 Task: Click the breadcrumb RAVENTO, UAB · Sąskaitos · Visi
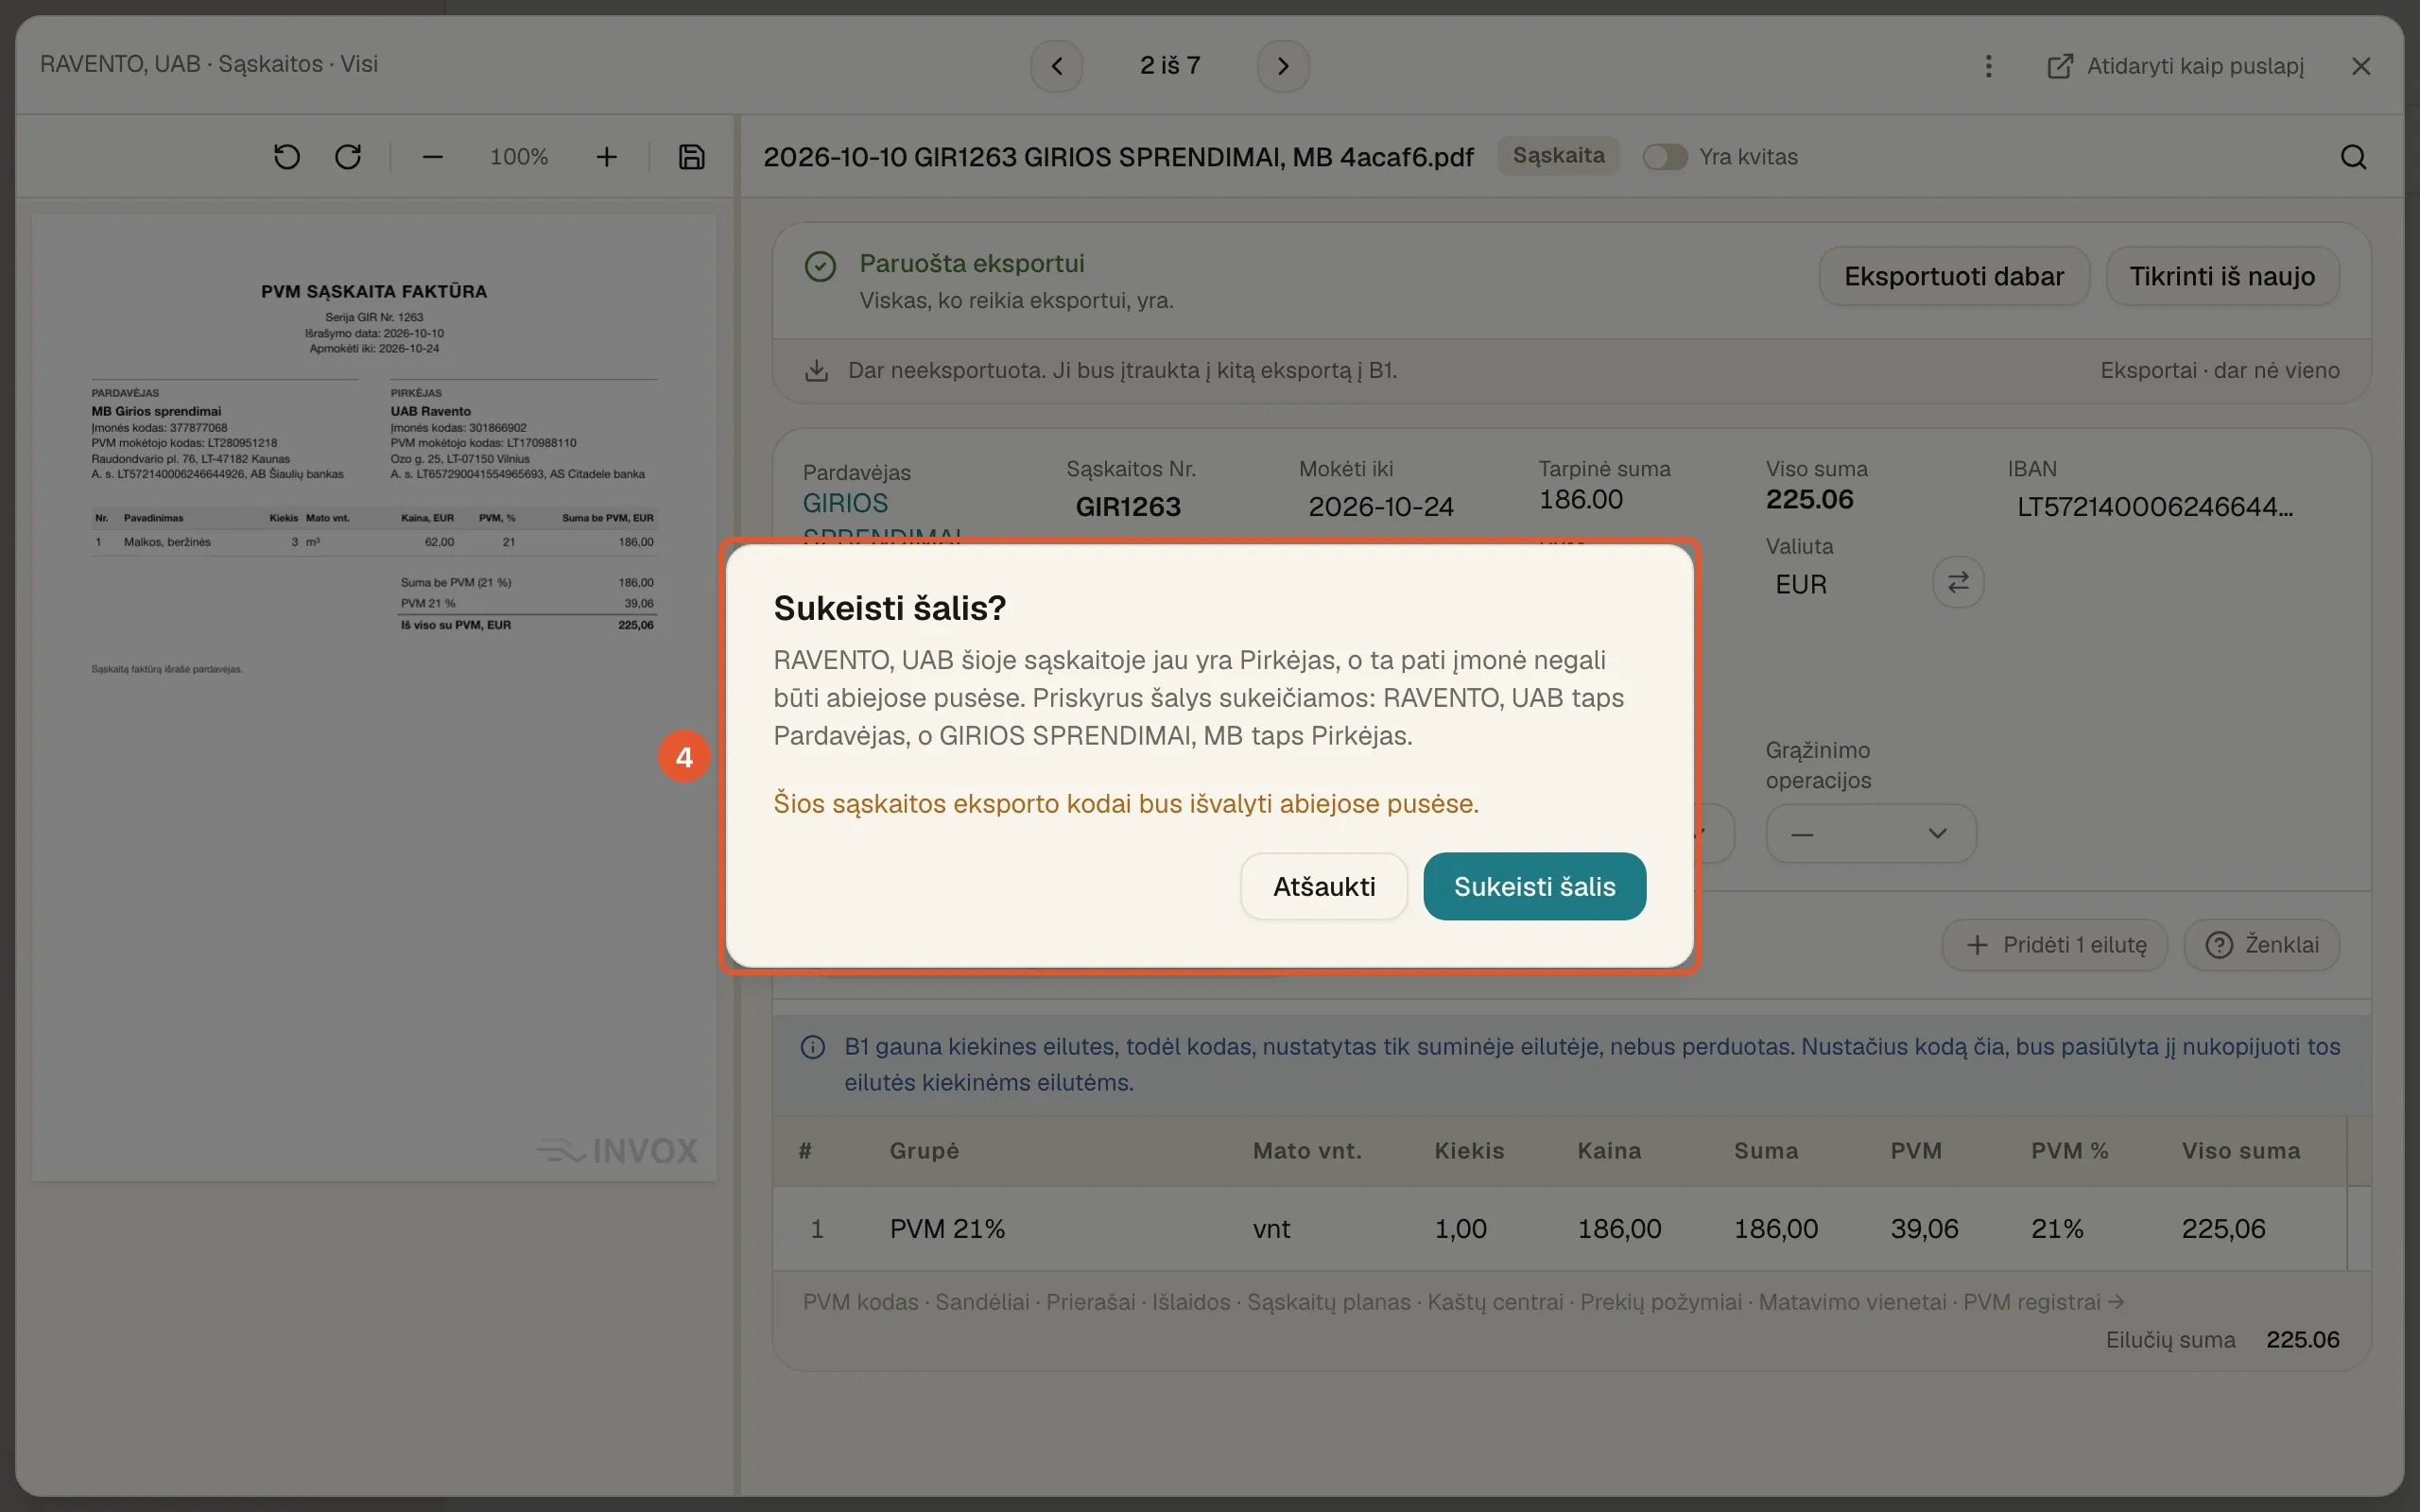[209, 64]
